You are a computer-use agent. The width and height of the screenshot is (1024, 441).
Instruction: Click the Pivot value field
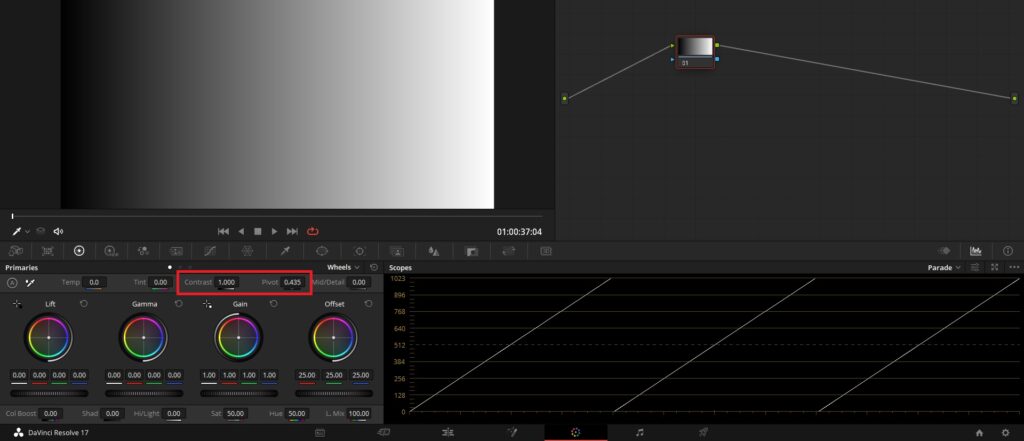(292, 282)
